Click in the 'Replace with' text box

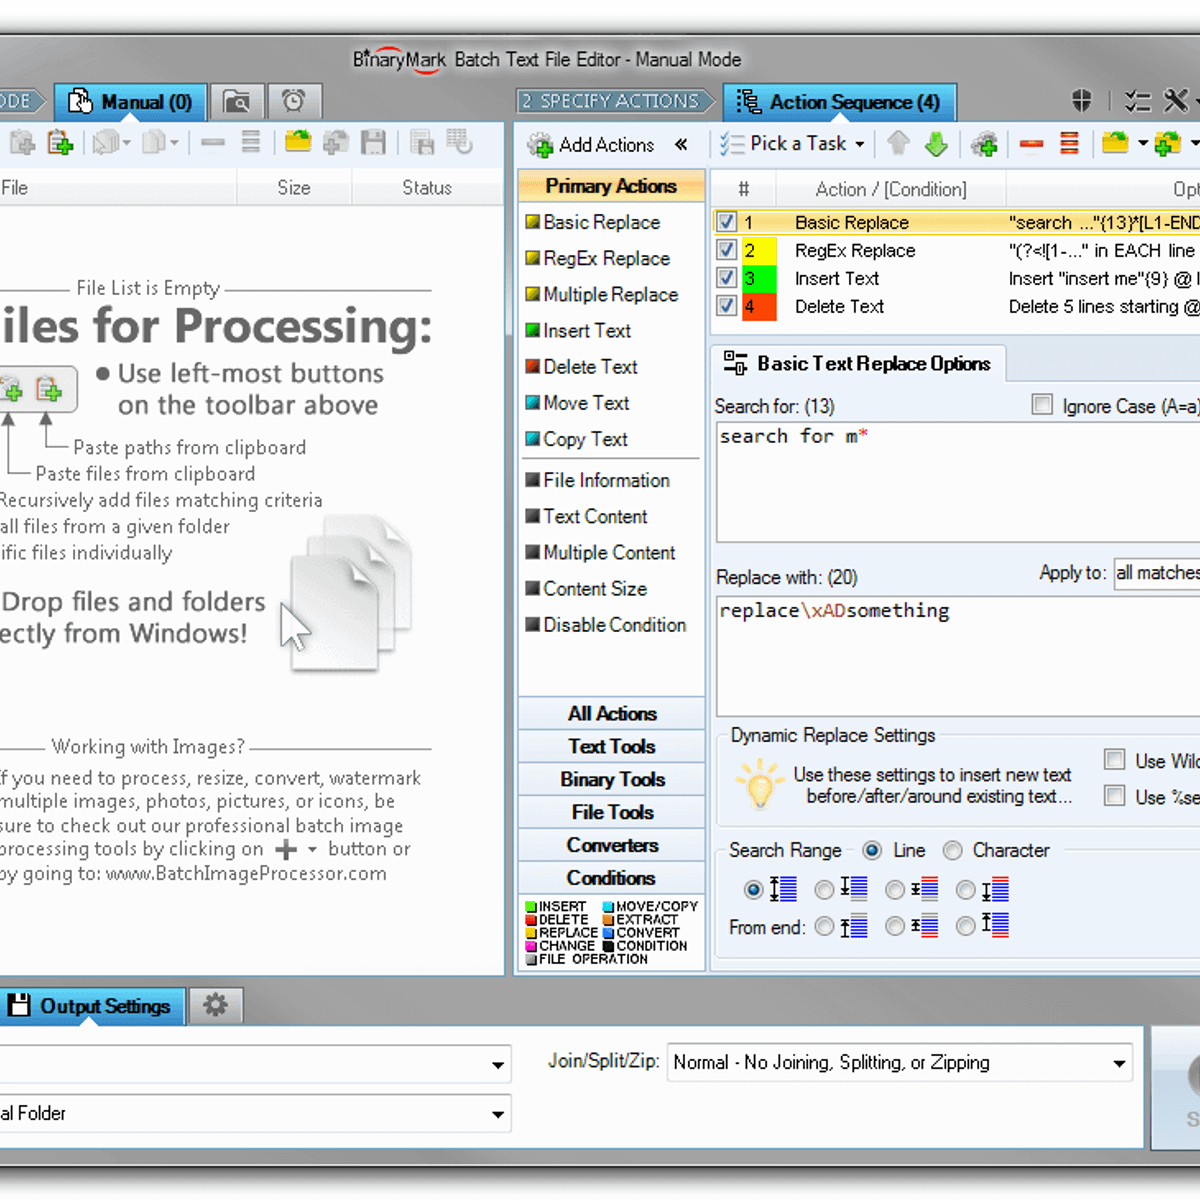[958, 655]
